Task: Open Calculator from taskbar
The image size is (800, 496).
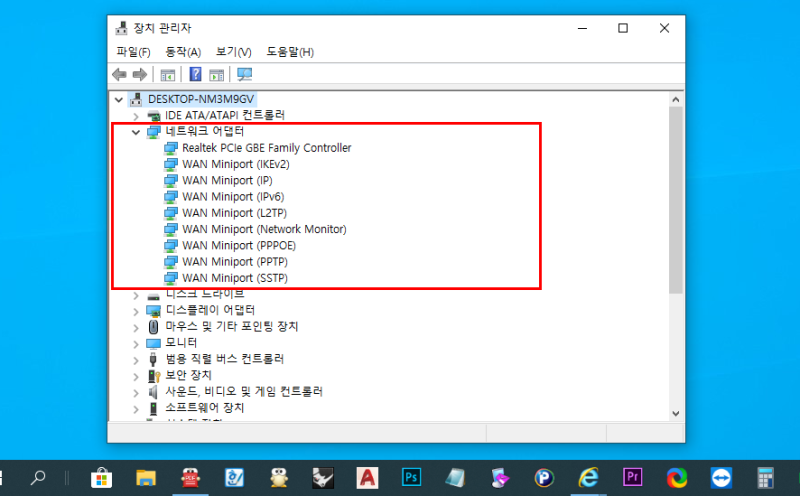Action: tap(765, 478)
